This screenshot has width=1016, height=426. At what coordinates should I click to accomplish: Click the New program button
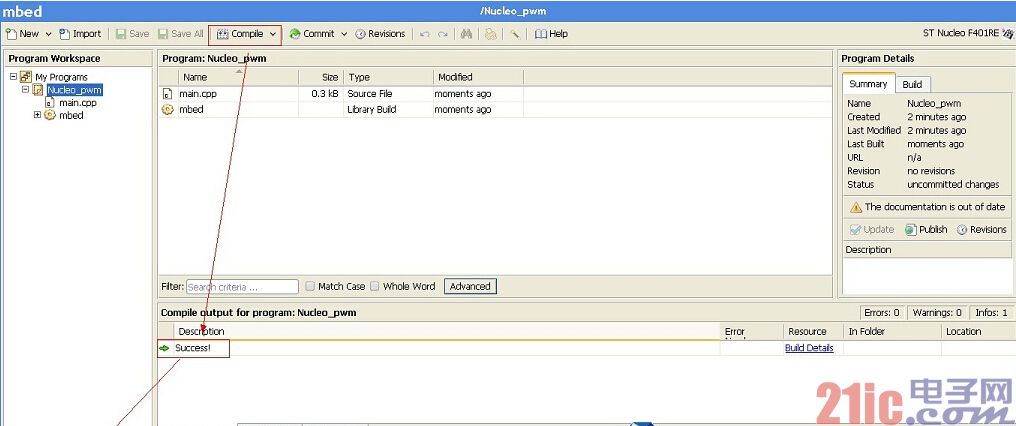[22, 34]
